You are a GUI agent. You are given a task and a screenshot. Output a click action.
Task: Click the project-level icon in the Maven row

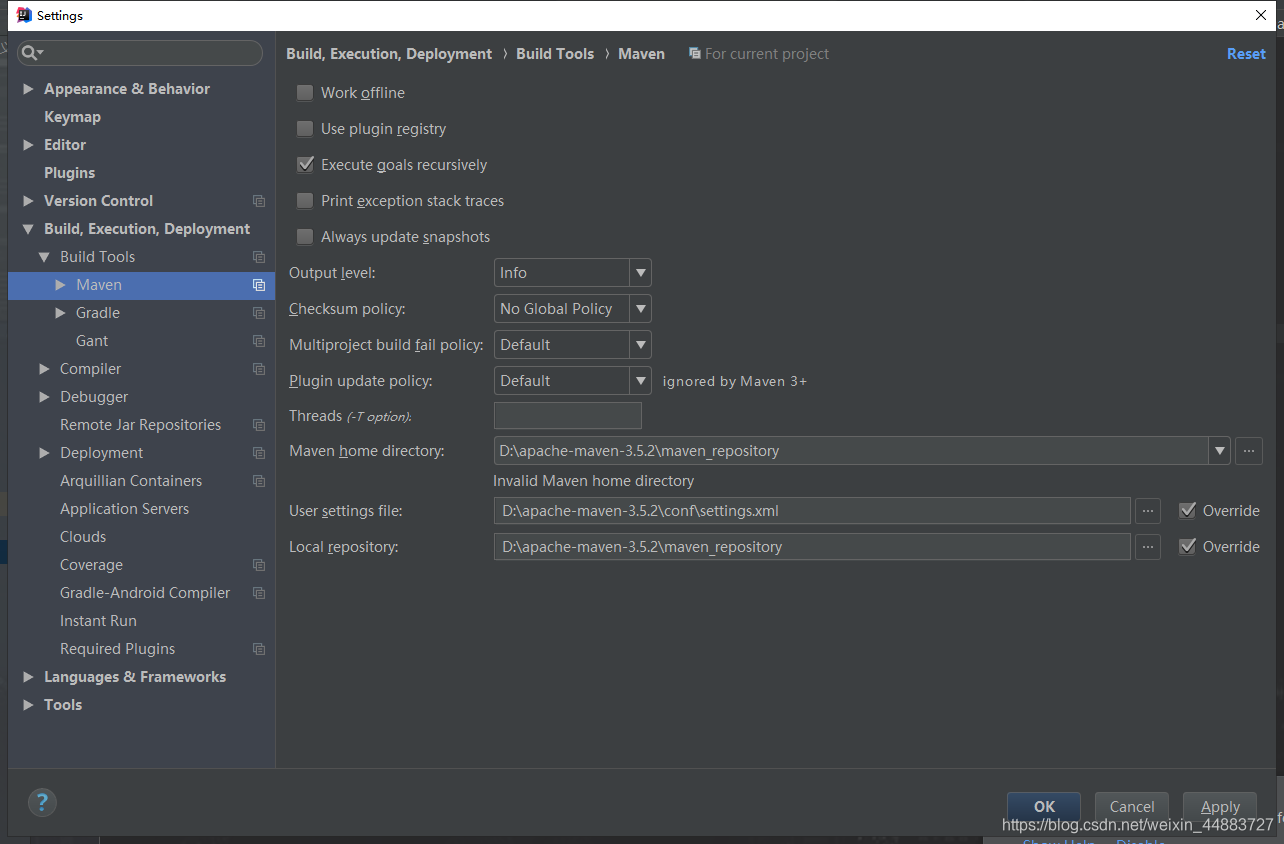[x=259, y=285]
